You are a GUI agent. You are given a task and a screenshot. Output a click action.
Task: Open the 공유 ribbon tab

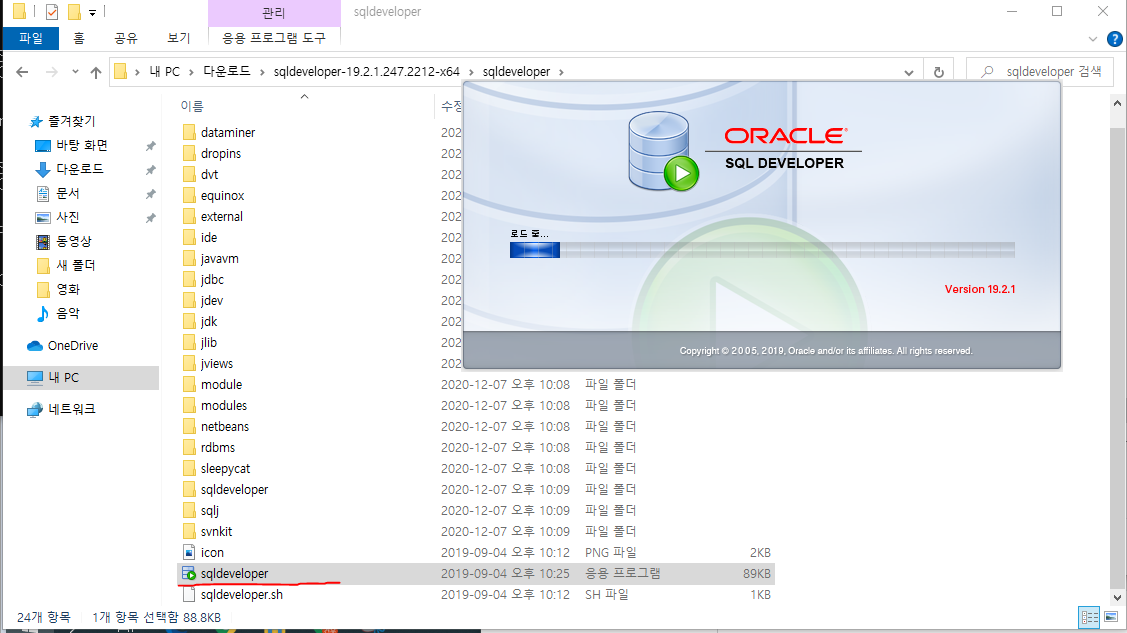click(x=126, y=38)
